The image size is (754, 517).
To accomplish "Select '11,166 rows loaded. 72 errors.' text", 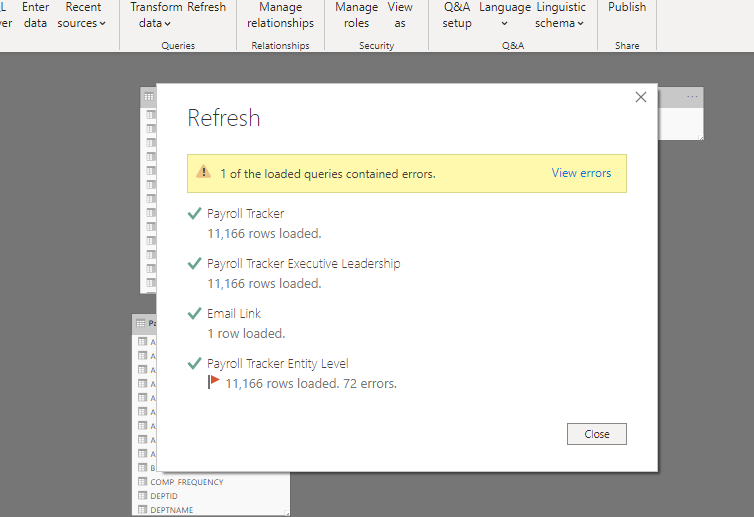I will point(311,384).
